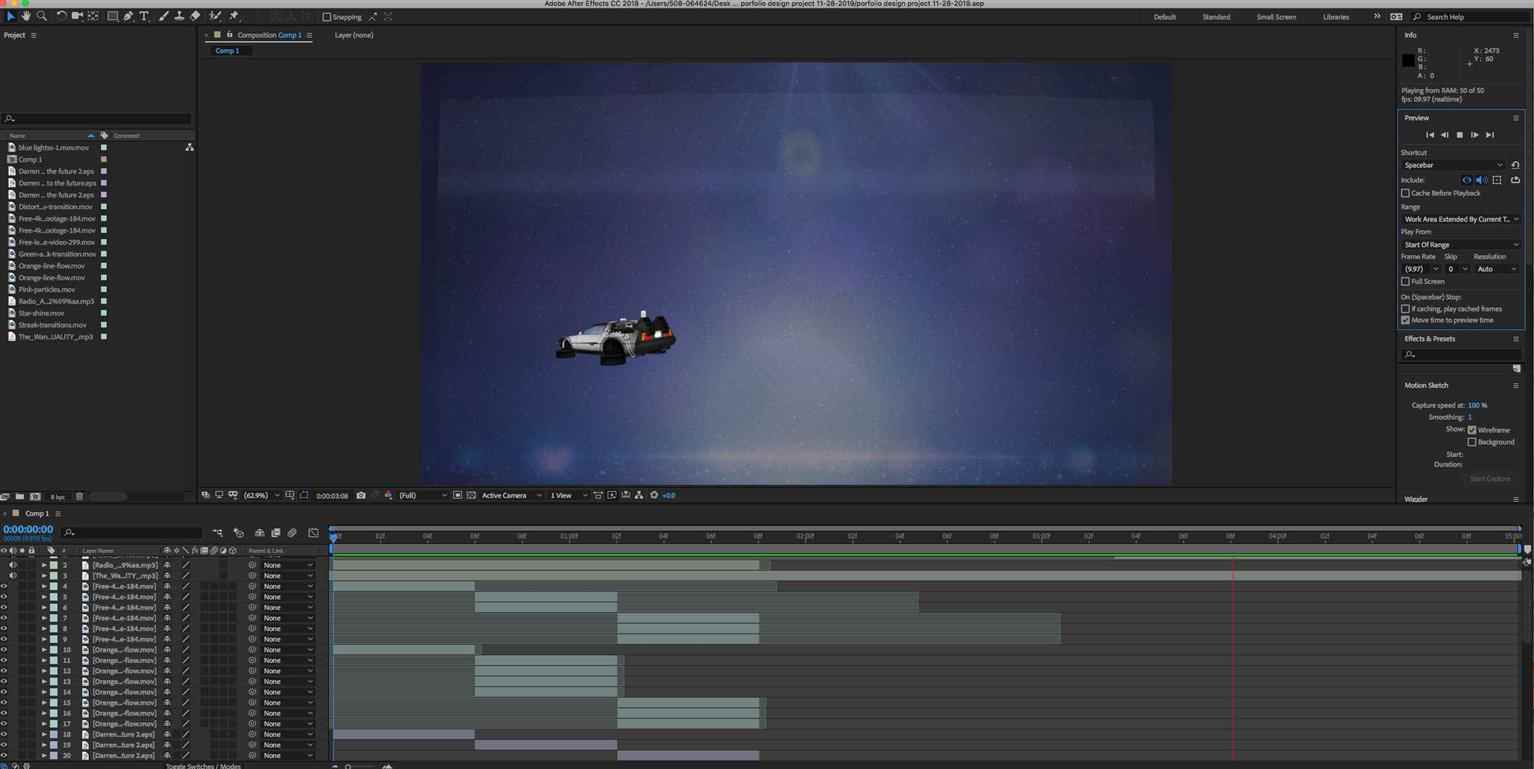Viewport: 1534px width, 769px height.
Task: Hide layer 10 Orange flow video
Action: pyautogui.click(x=4, y=650)
